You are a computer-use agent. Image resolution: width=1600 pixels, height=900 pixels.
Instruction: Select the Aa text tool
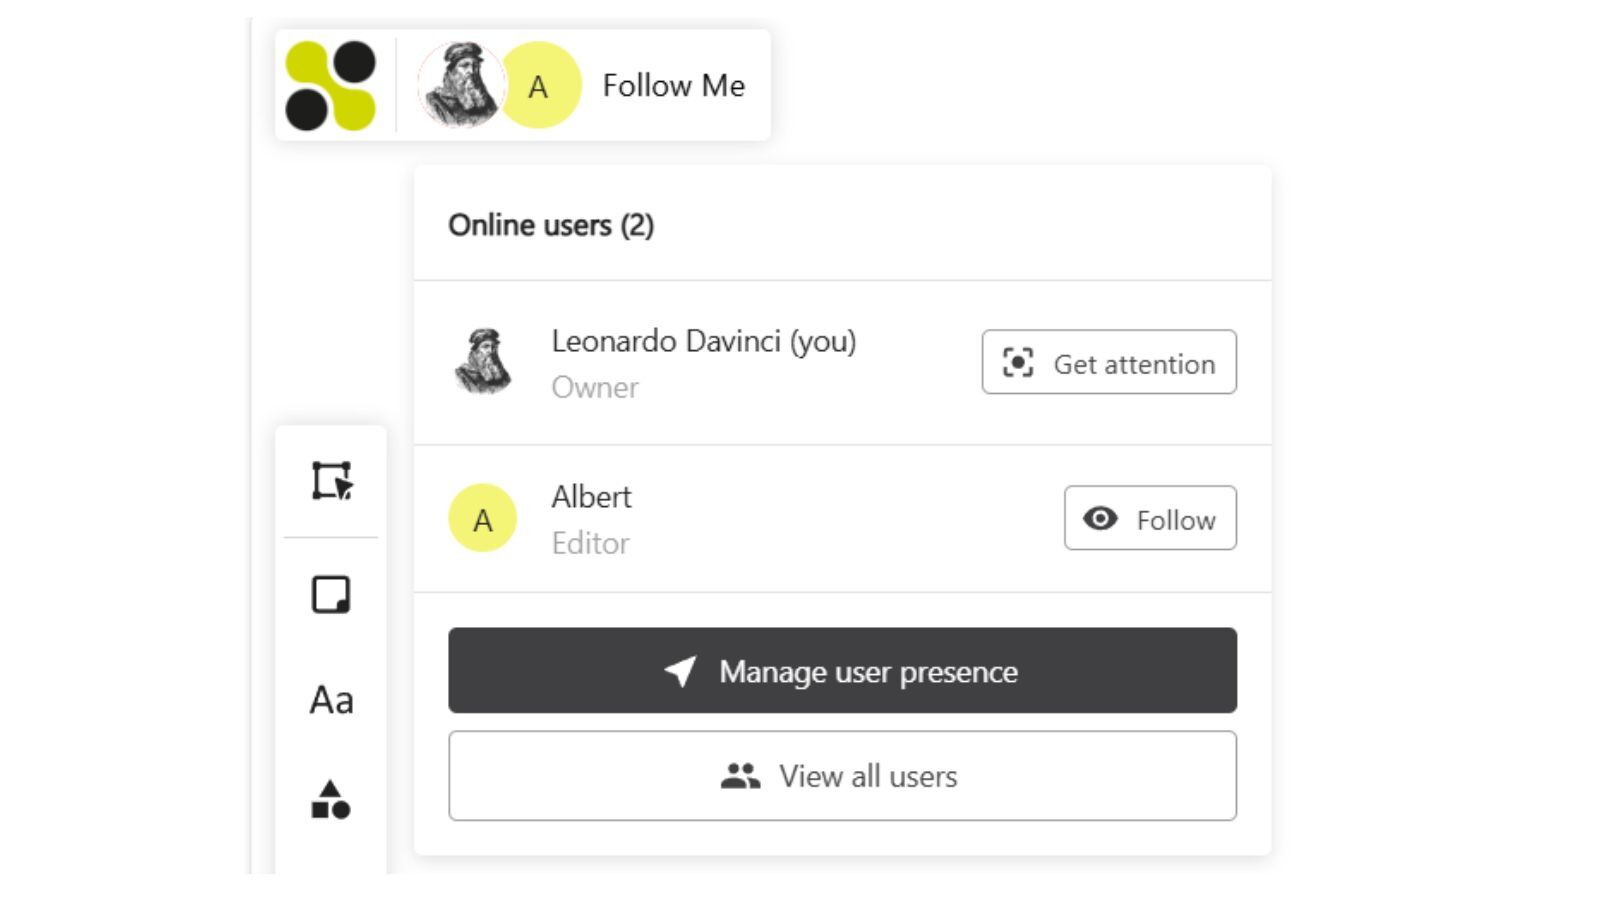click(331, 699)
